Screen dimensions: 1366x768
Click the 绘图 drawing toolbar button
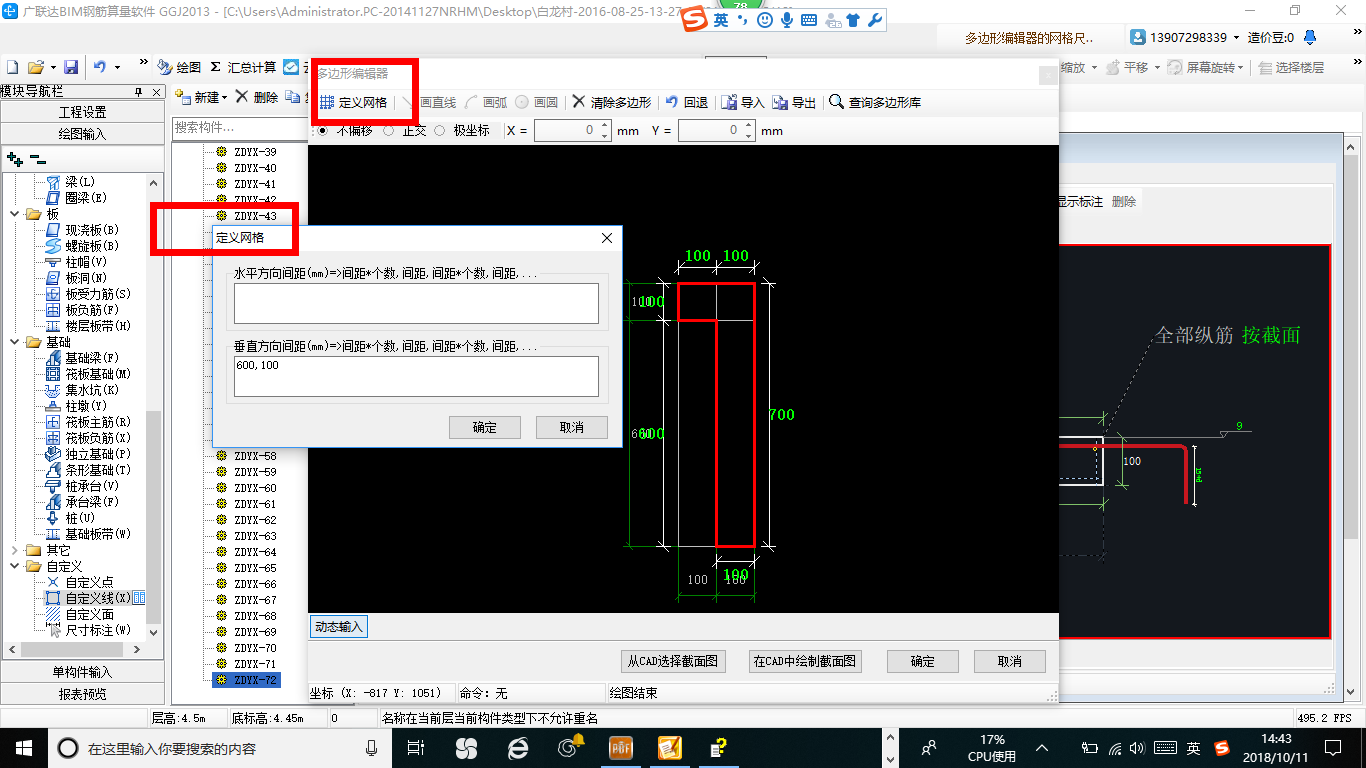180,67
